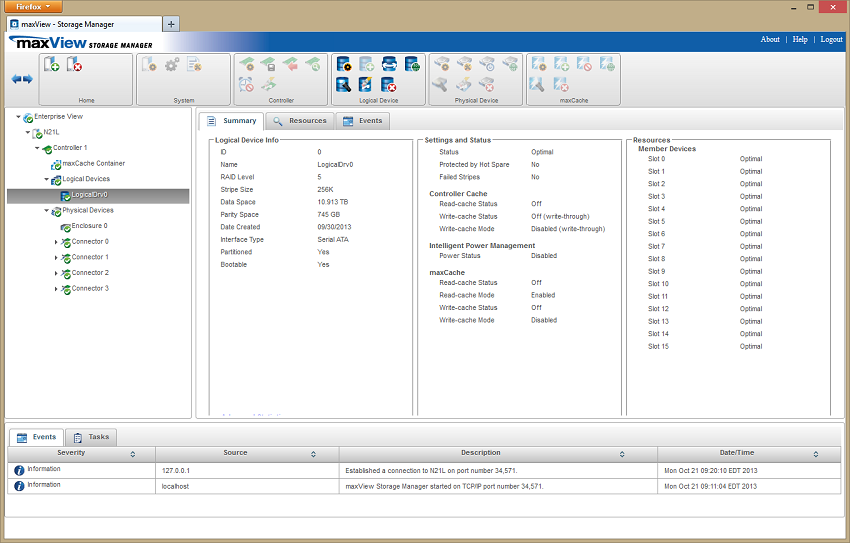Select the maxCache Container tree item
This screenshot has width=850, height=543.
tap(93, 164)
